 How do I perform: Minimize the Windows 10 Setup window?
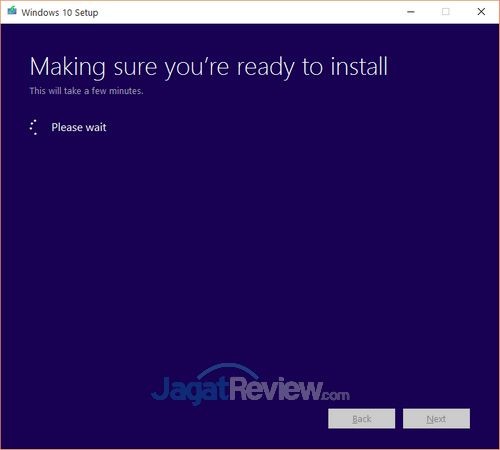tap(411, 12)
